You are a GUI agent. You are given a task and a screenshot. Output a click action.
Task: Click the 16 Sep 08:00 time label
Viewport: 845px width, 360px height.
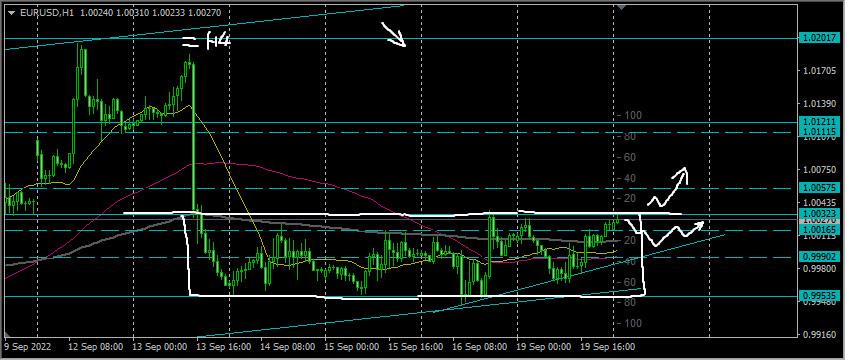tap(479, 347)
